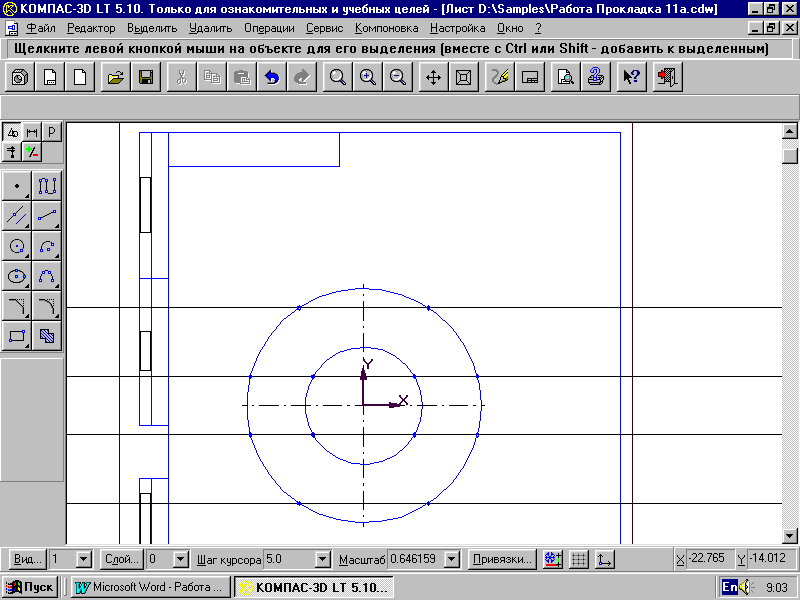Select the circle drawing tool

point(17,246)
